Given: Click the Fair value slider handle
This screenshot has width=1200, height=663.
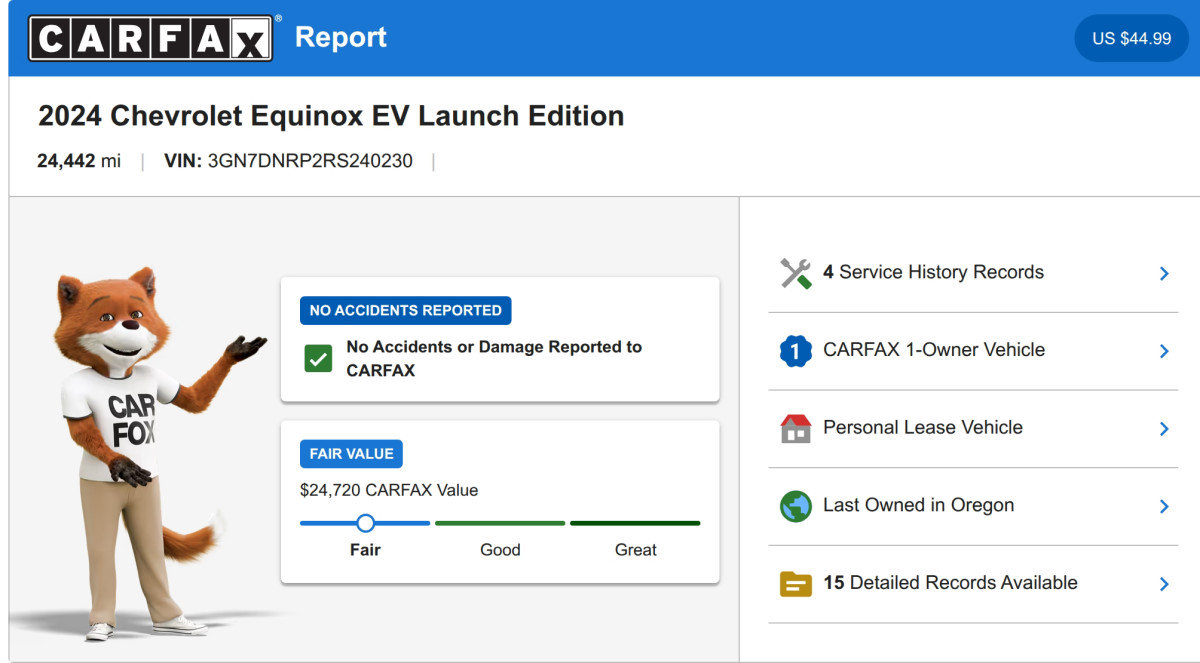Looking at the screenshot, I should click(365, 523).
